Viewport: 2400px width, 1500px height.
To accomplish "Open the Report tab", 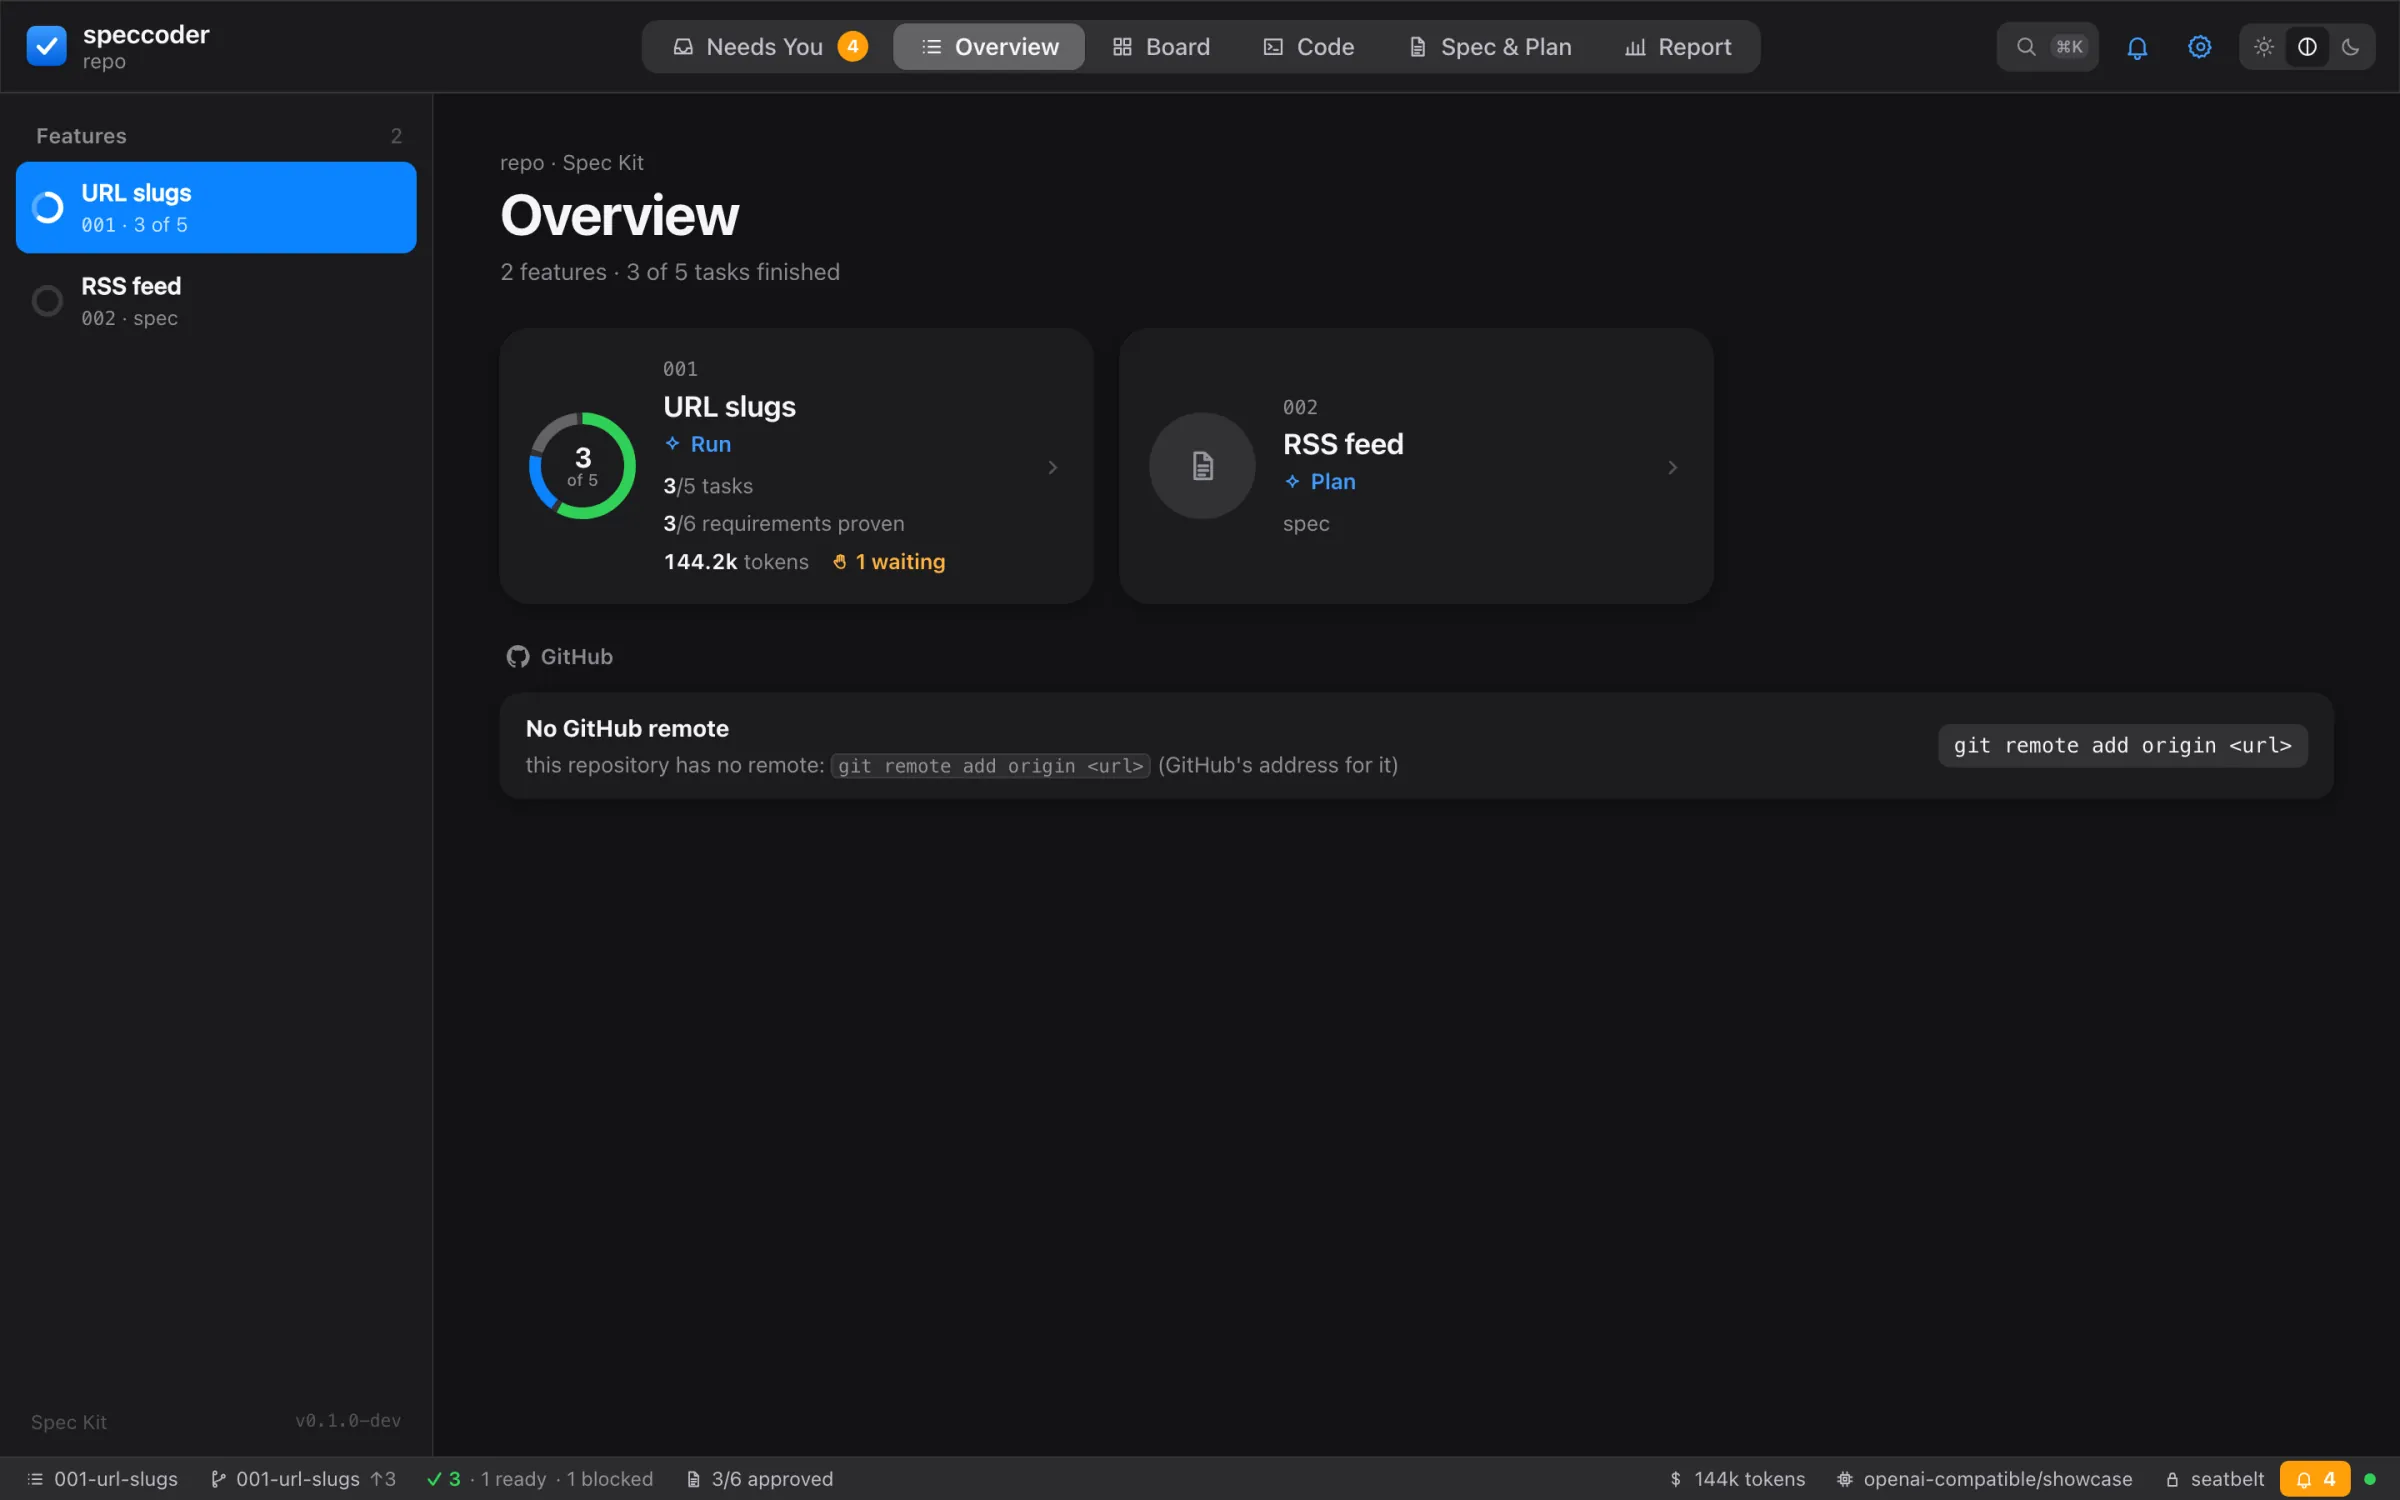I will [x=1678, y=47].
